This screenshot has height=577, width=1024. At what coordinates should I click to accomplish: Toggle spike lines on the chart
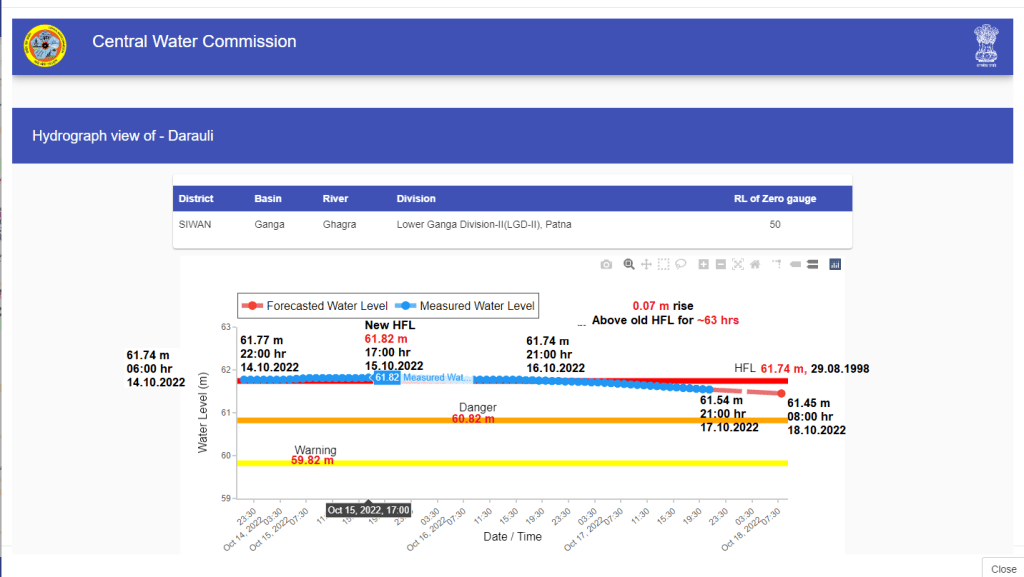(x=777, y=264)
